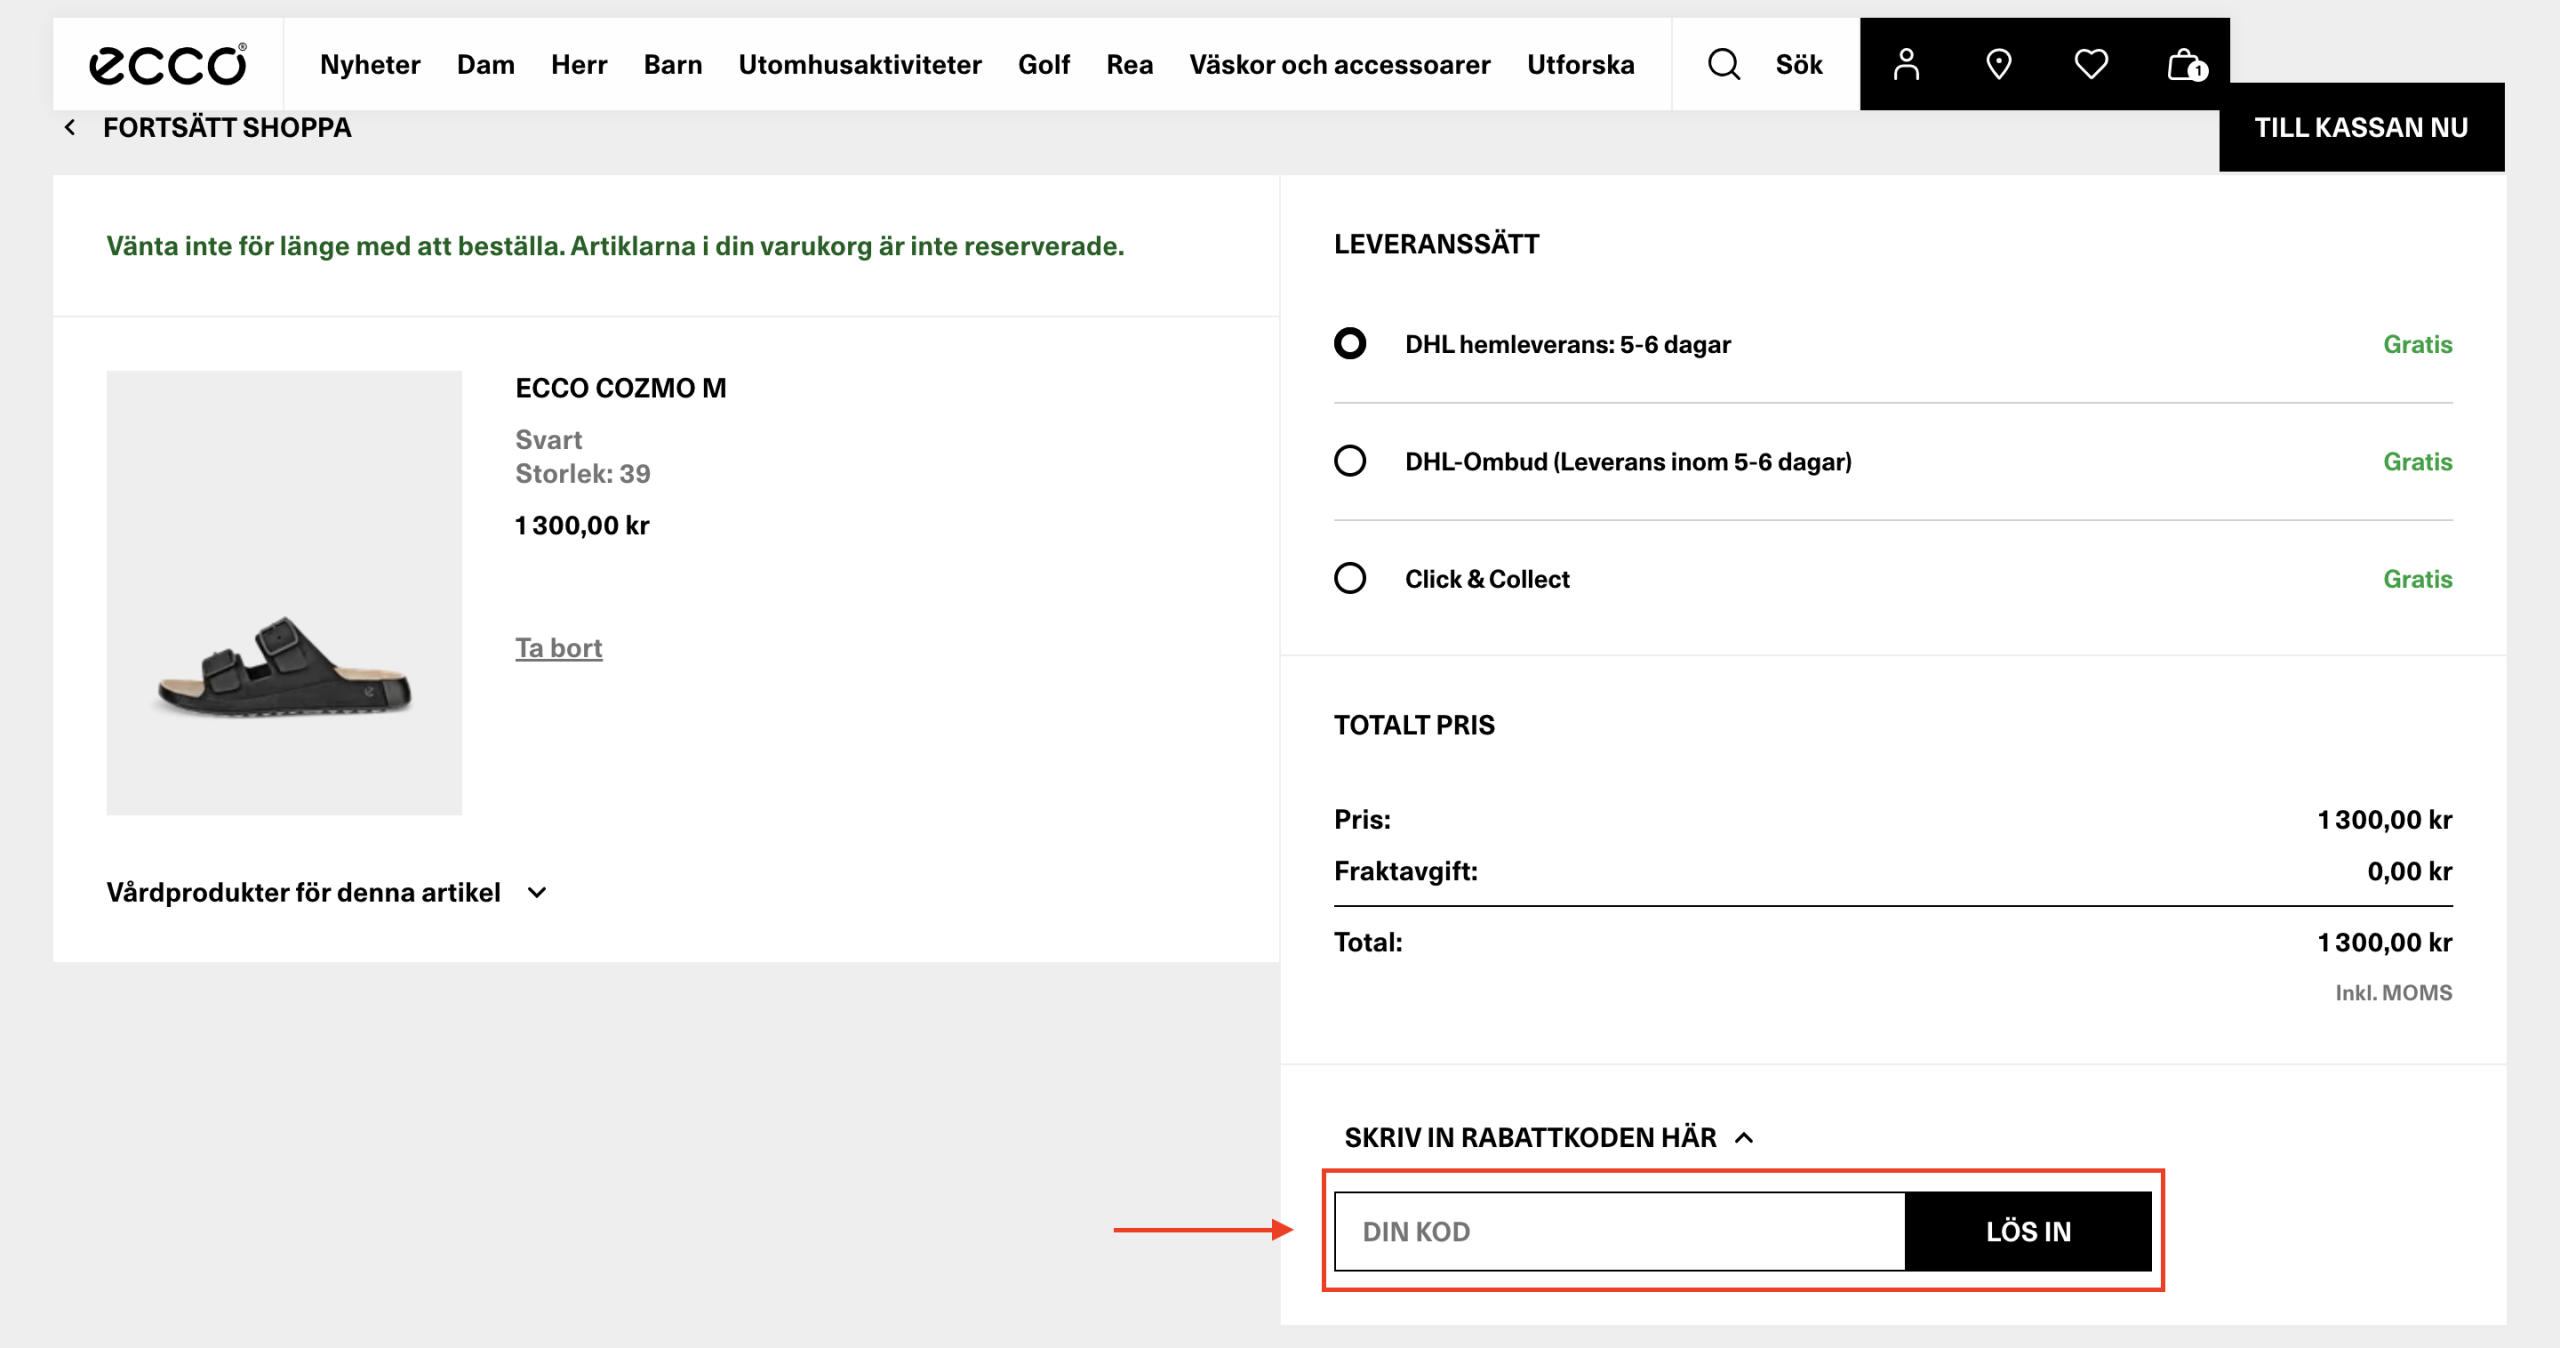
Task: Click ECCO Cozmo M product title
Action: (x=620, y=388)
